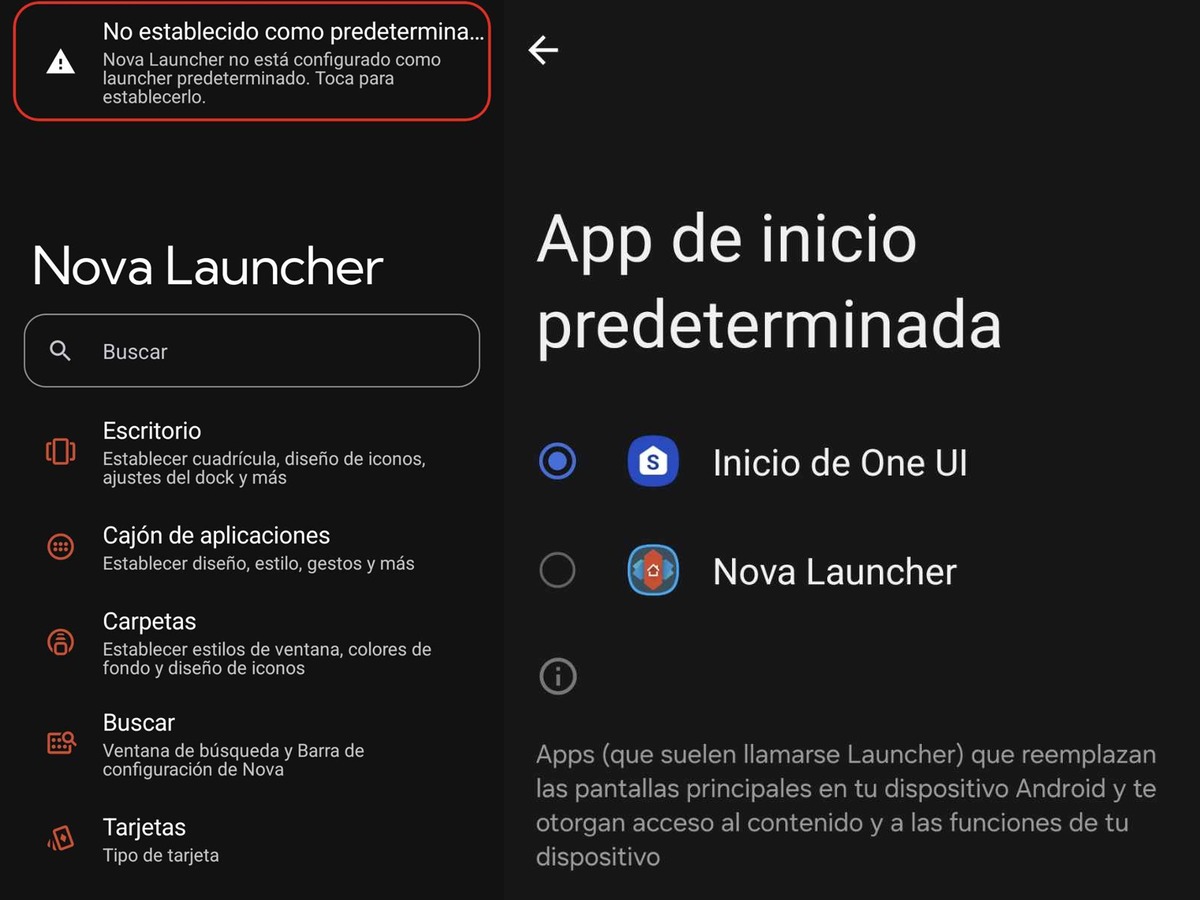Viewport: 1200px width, 900px height.
Task: Tap the Escritorio phone icon
Action: point(61,452)
